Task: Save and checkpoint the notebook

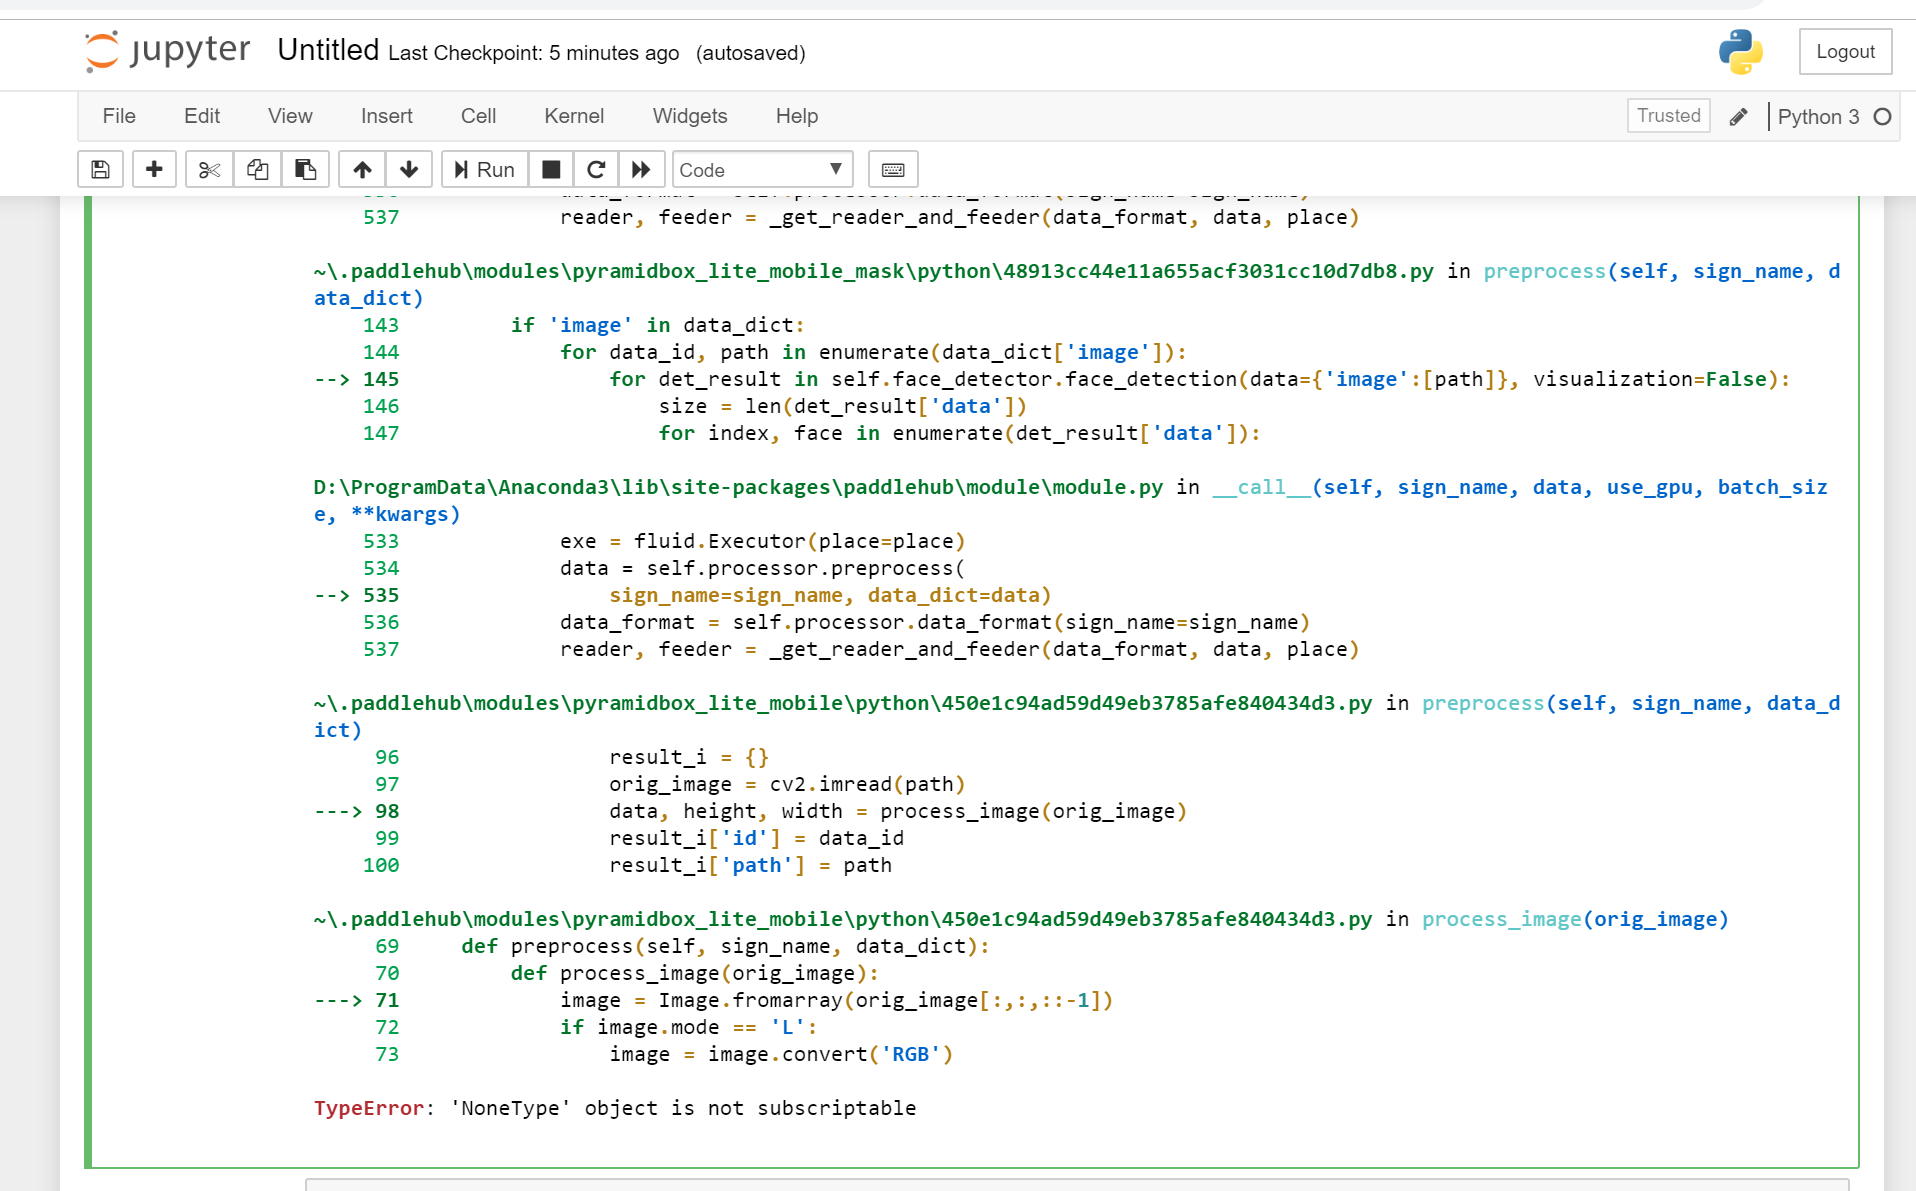Action: [100, 170]
